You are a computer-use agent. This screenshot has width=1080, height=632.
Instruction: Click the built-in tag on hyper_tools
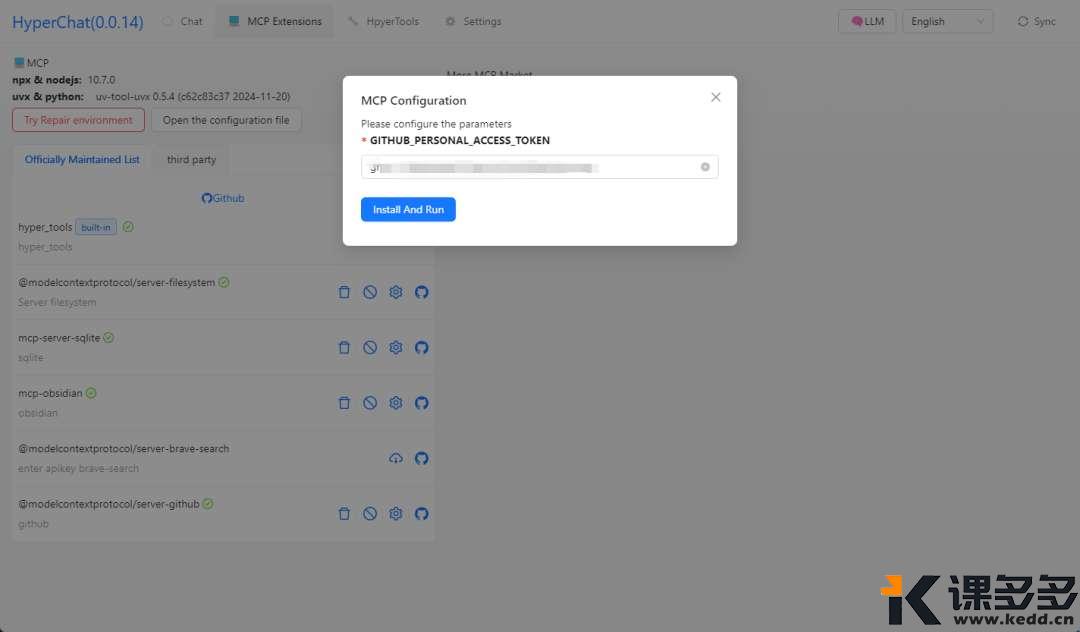(x=96, y=227)
